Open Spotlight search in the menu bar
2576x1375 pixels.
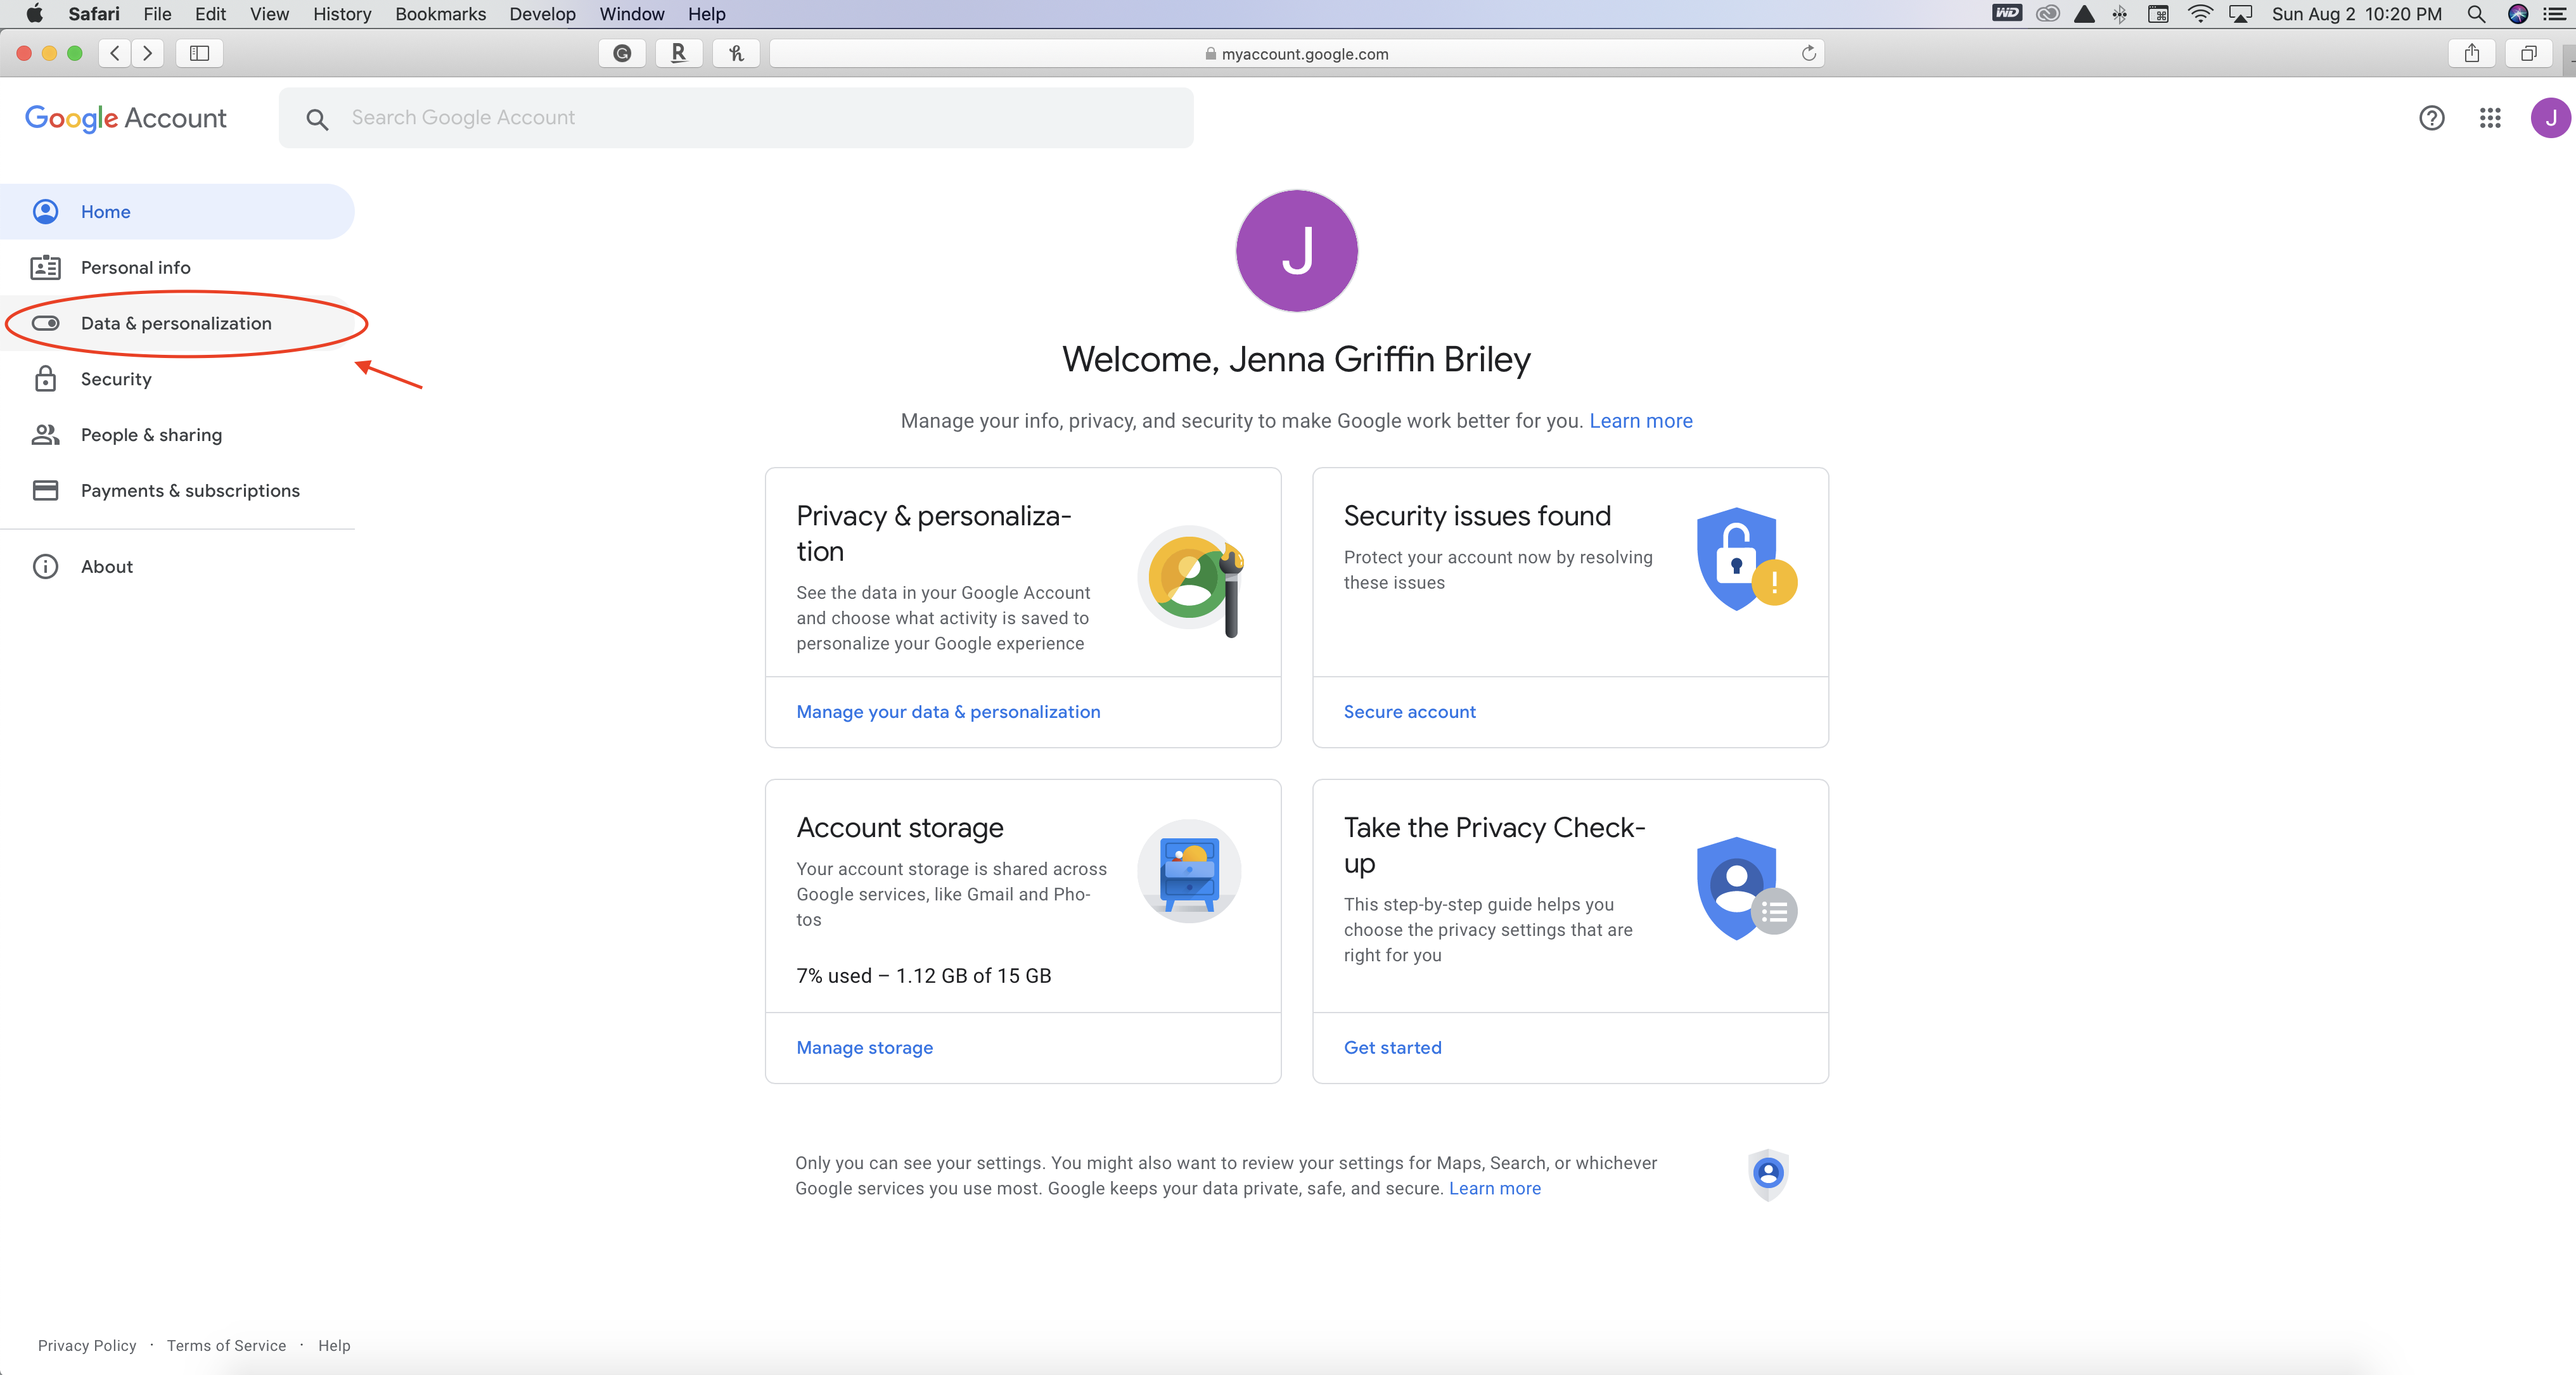pyautogui.click(x=2476, y=14)
